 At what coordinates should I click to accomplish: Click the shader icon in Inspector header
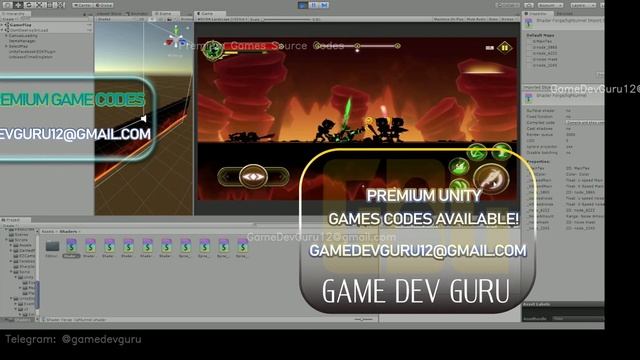[x=529, y=22]
